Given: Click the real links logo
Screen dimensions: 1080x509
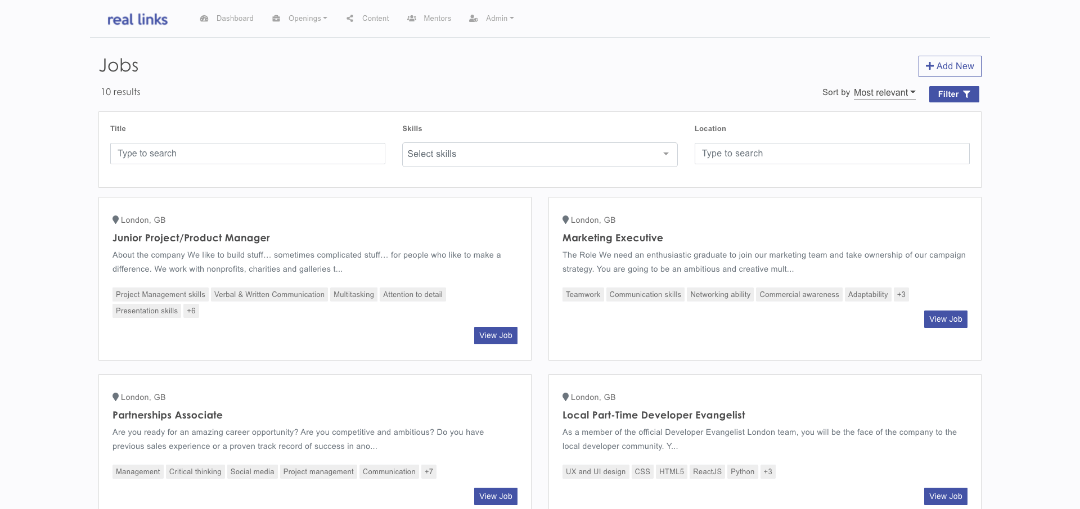Looking at the screenshot, I should pos(138,19).
